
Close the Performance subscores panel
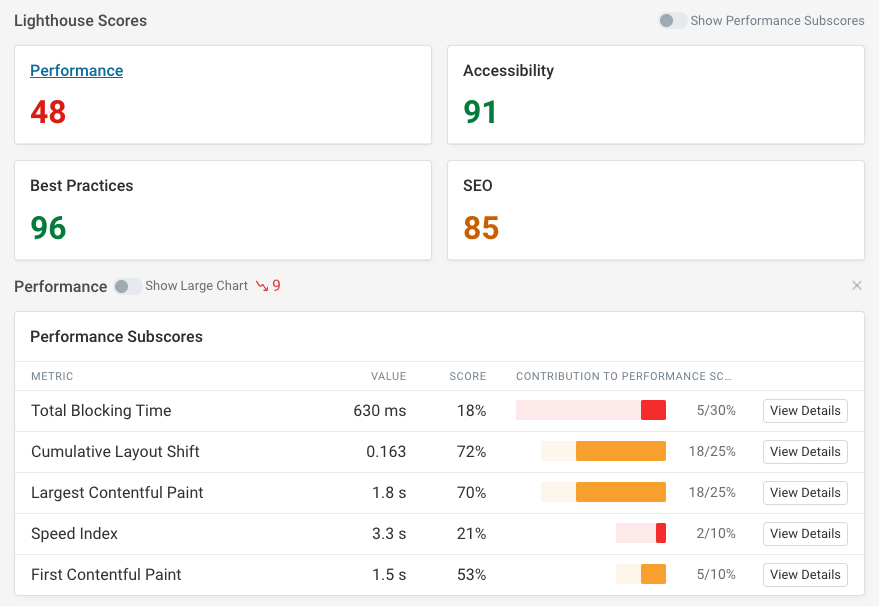pos(857,285)
